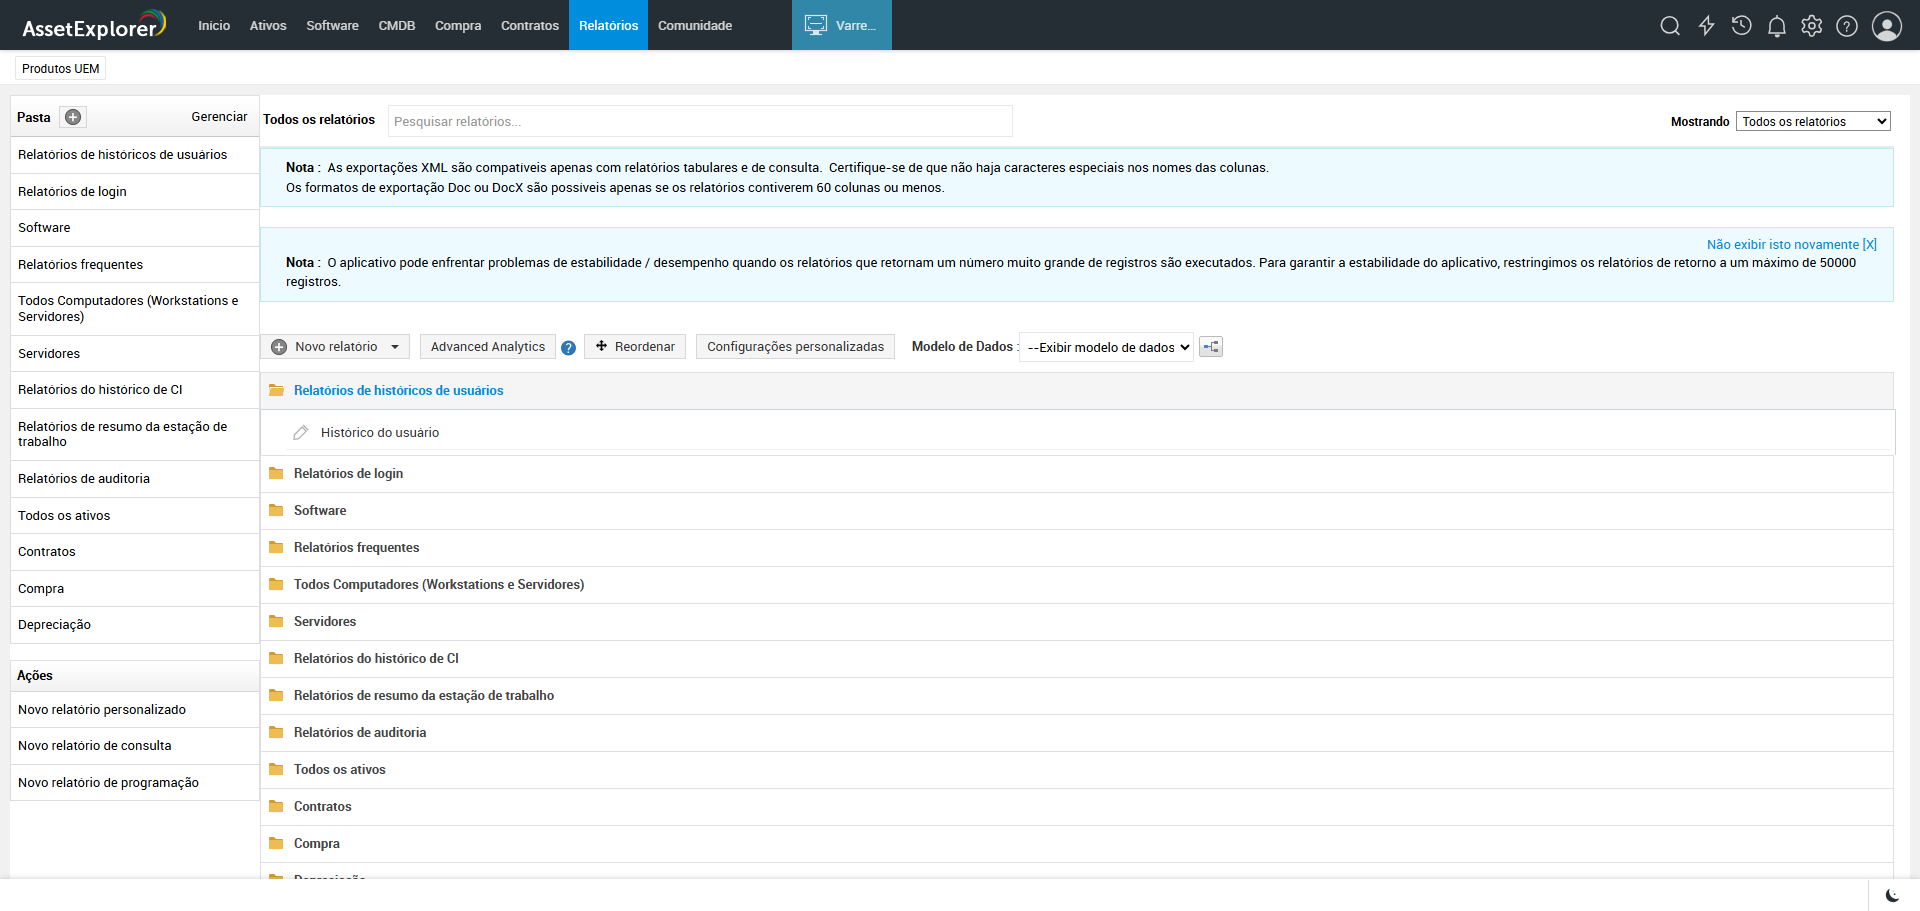Click the help question mark in header
The width and height of the screenshot is (1920, 911).
[1847, 26]
